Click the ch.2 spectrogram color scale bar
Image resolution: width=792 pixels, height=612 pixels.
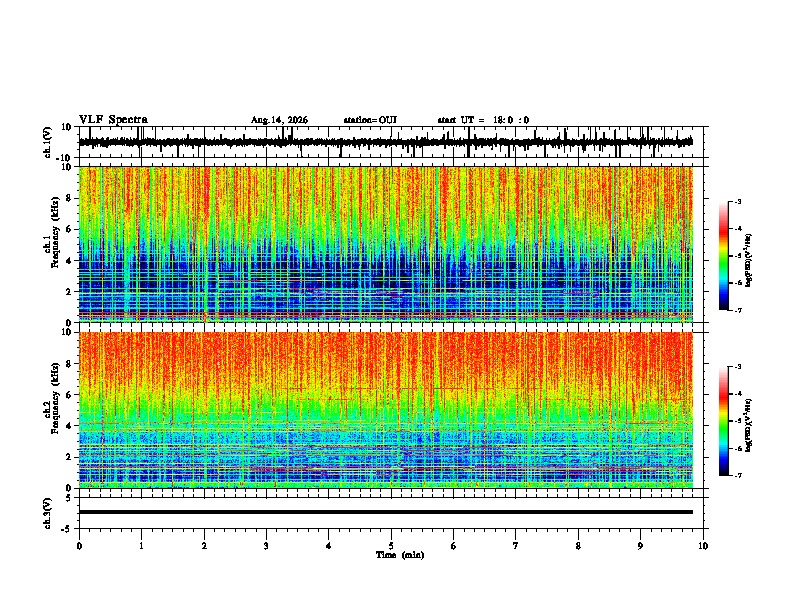tap(723, 421)
